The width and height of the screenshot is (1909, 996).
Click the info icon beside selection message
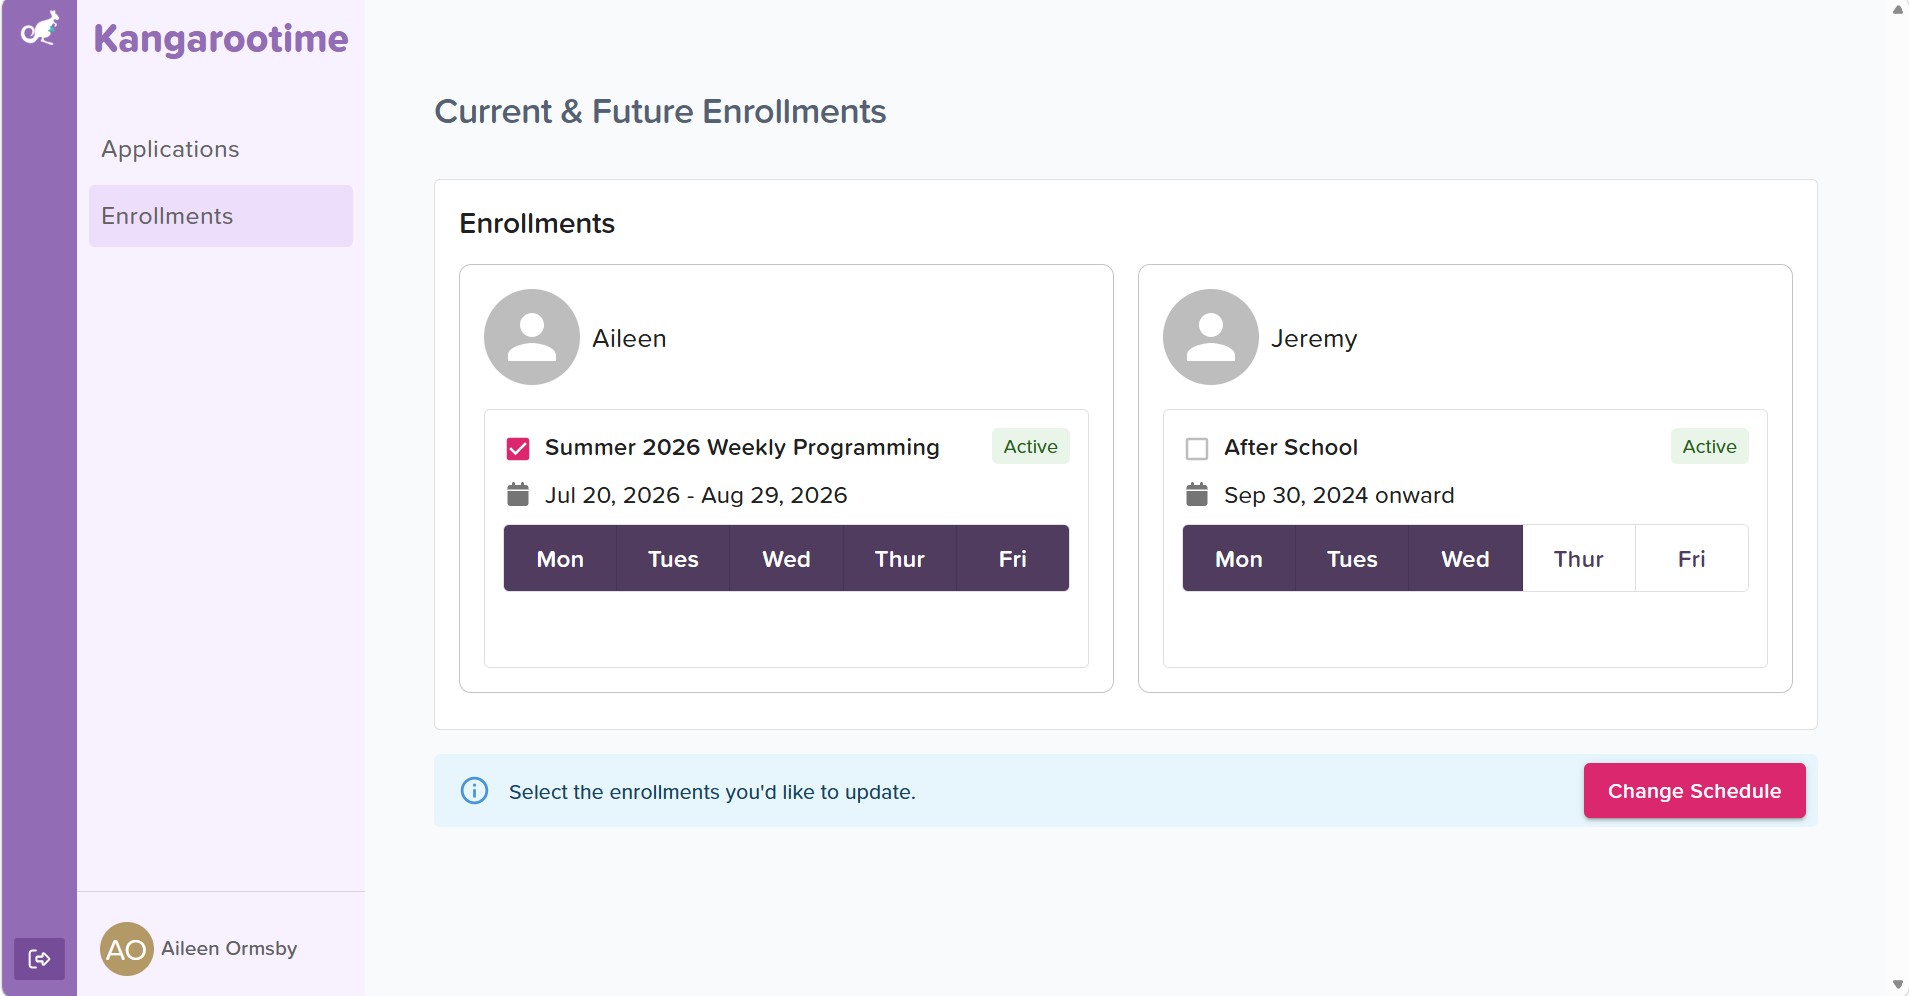coord(474,791)
